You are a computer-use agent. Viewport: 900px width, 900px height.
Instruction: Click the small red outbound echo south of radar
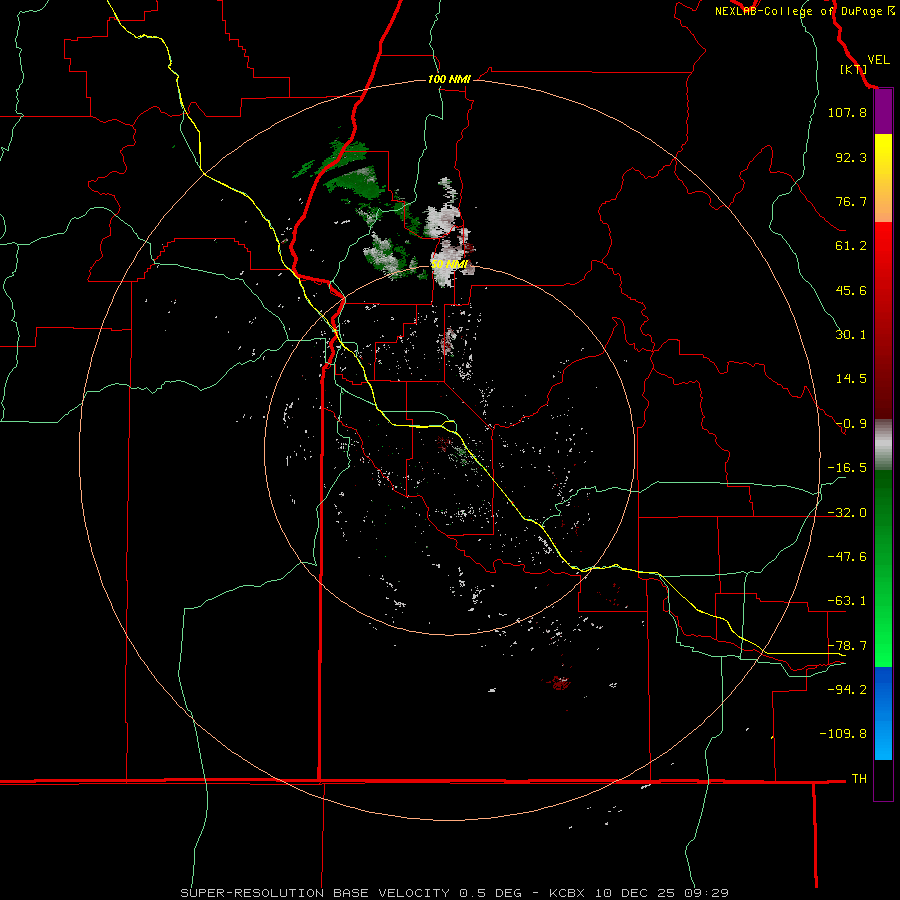pos(558,683)
